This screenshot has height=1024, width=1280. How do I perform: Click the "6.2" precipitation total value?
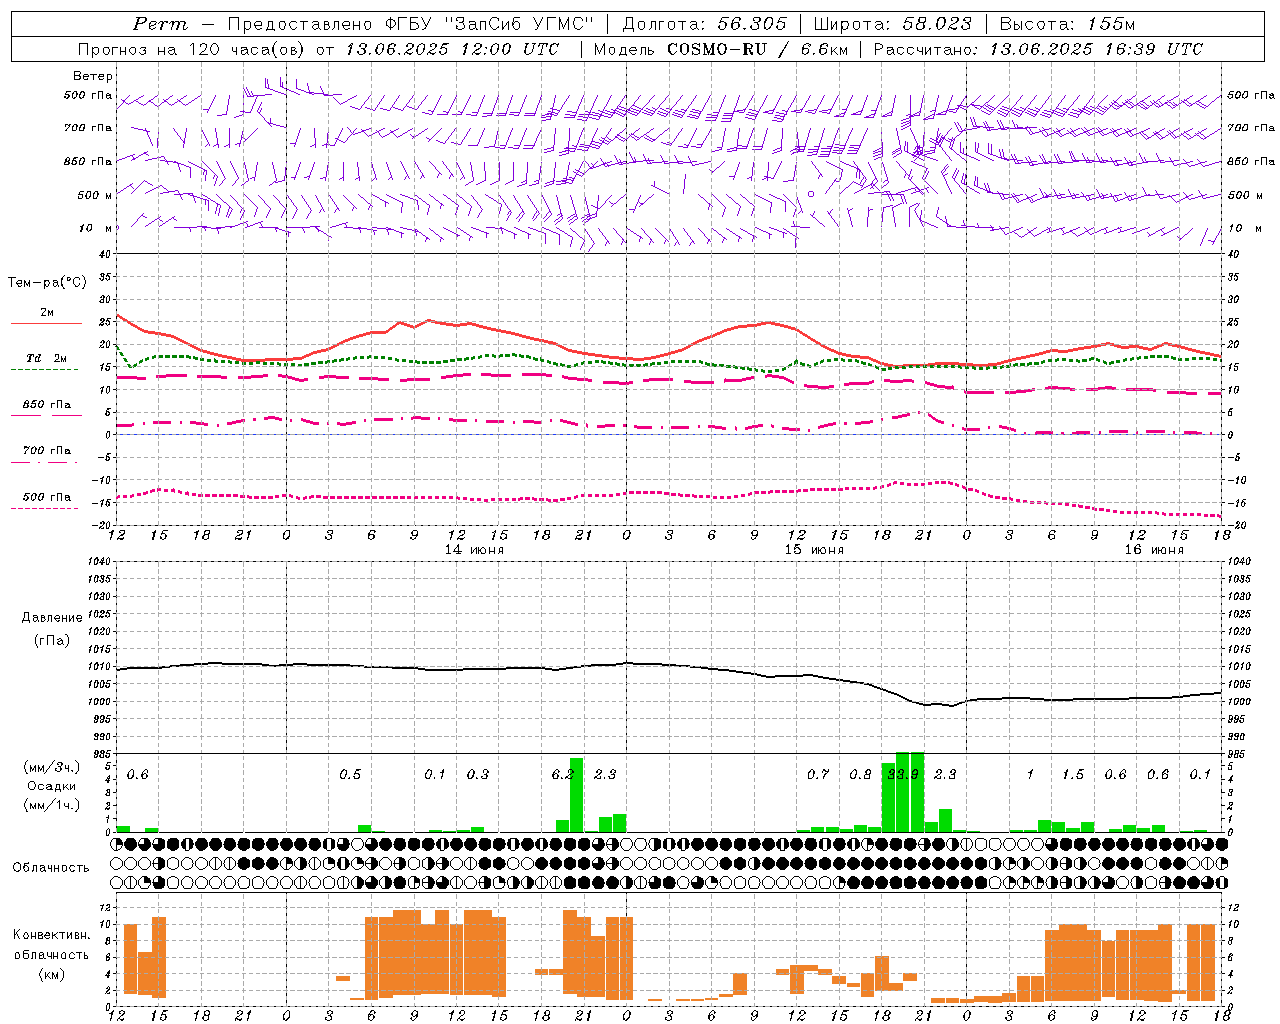click(x=563, y=774)
